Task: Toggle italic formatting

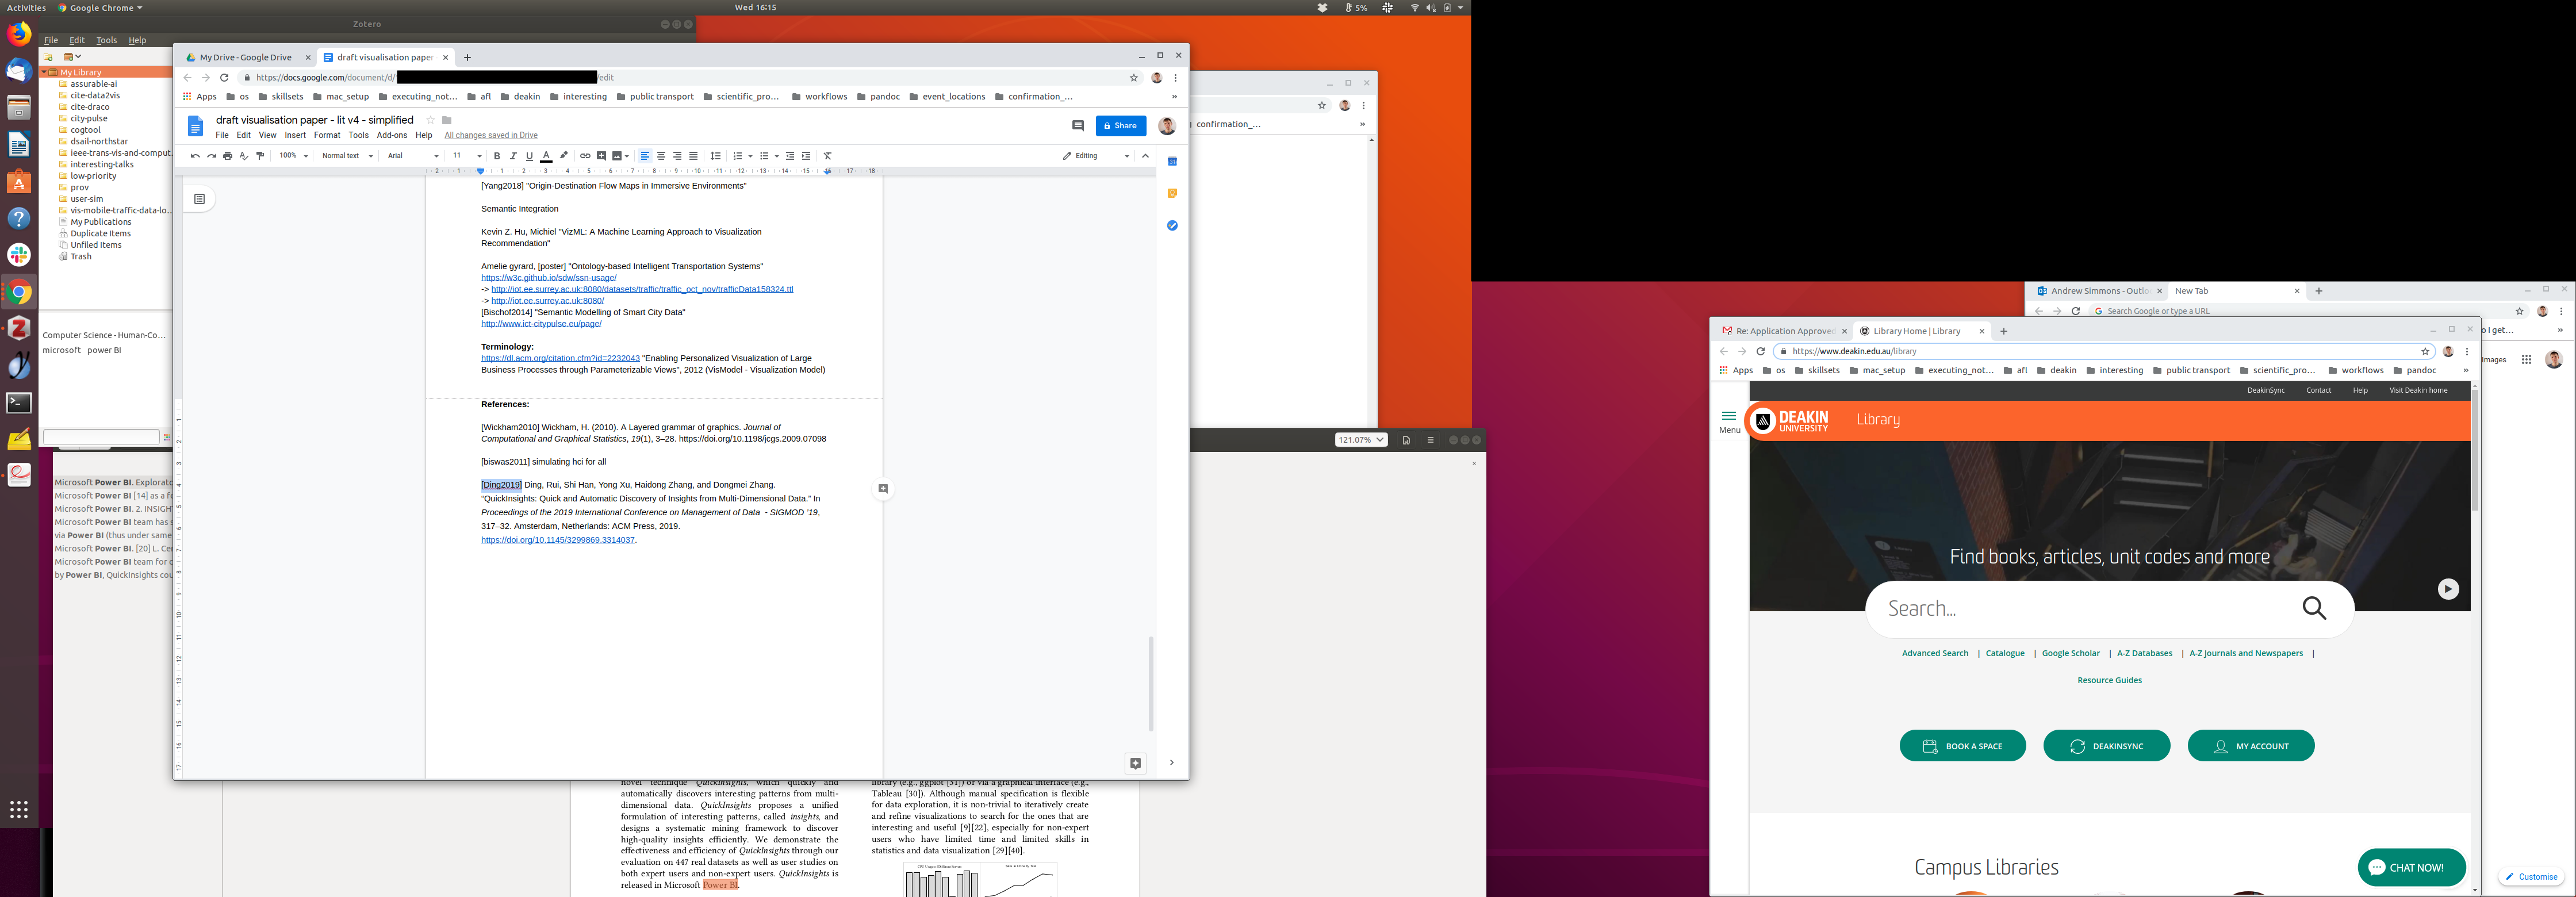Action: coord(513,156)
